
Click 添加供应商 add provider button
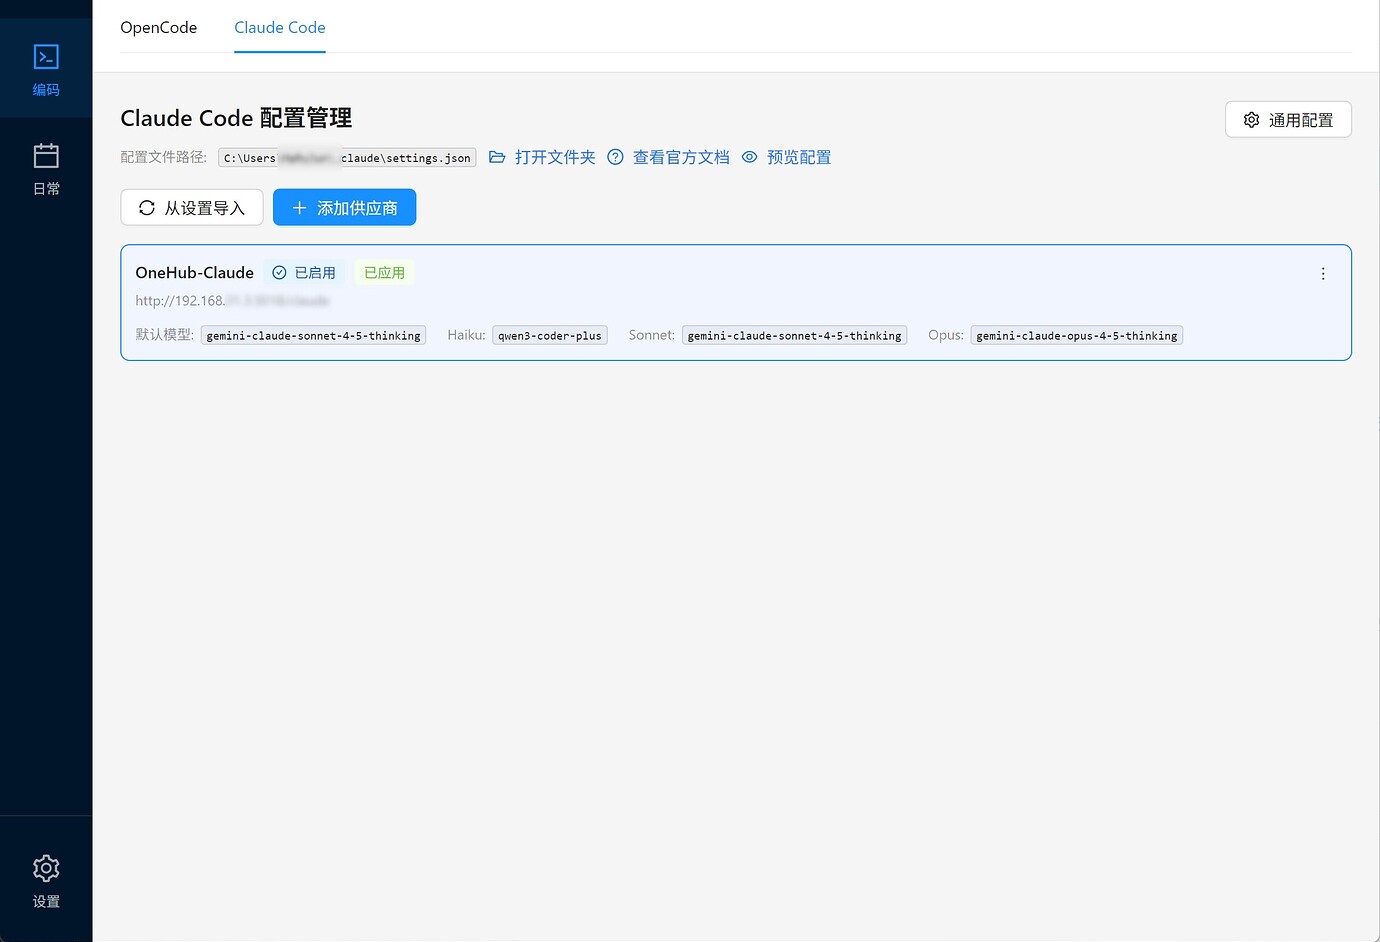pyautogui.click(x=345, y=208)
